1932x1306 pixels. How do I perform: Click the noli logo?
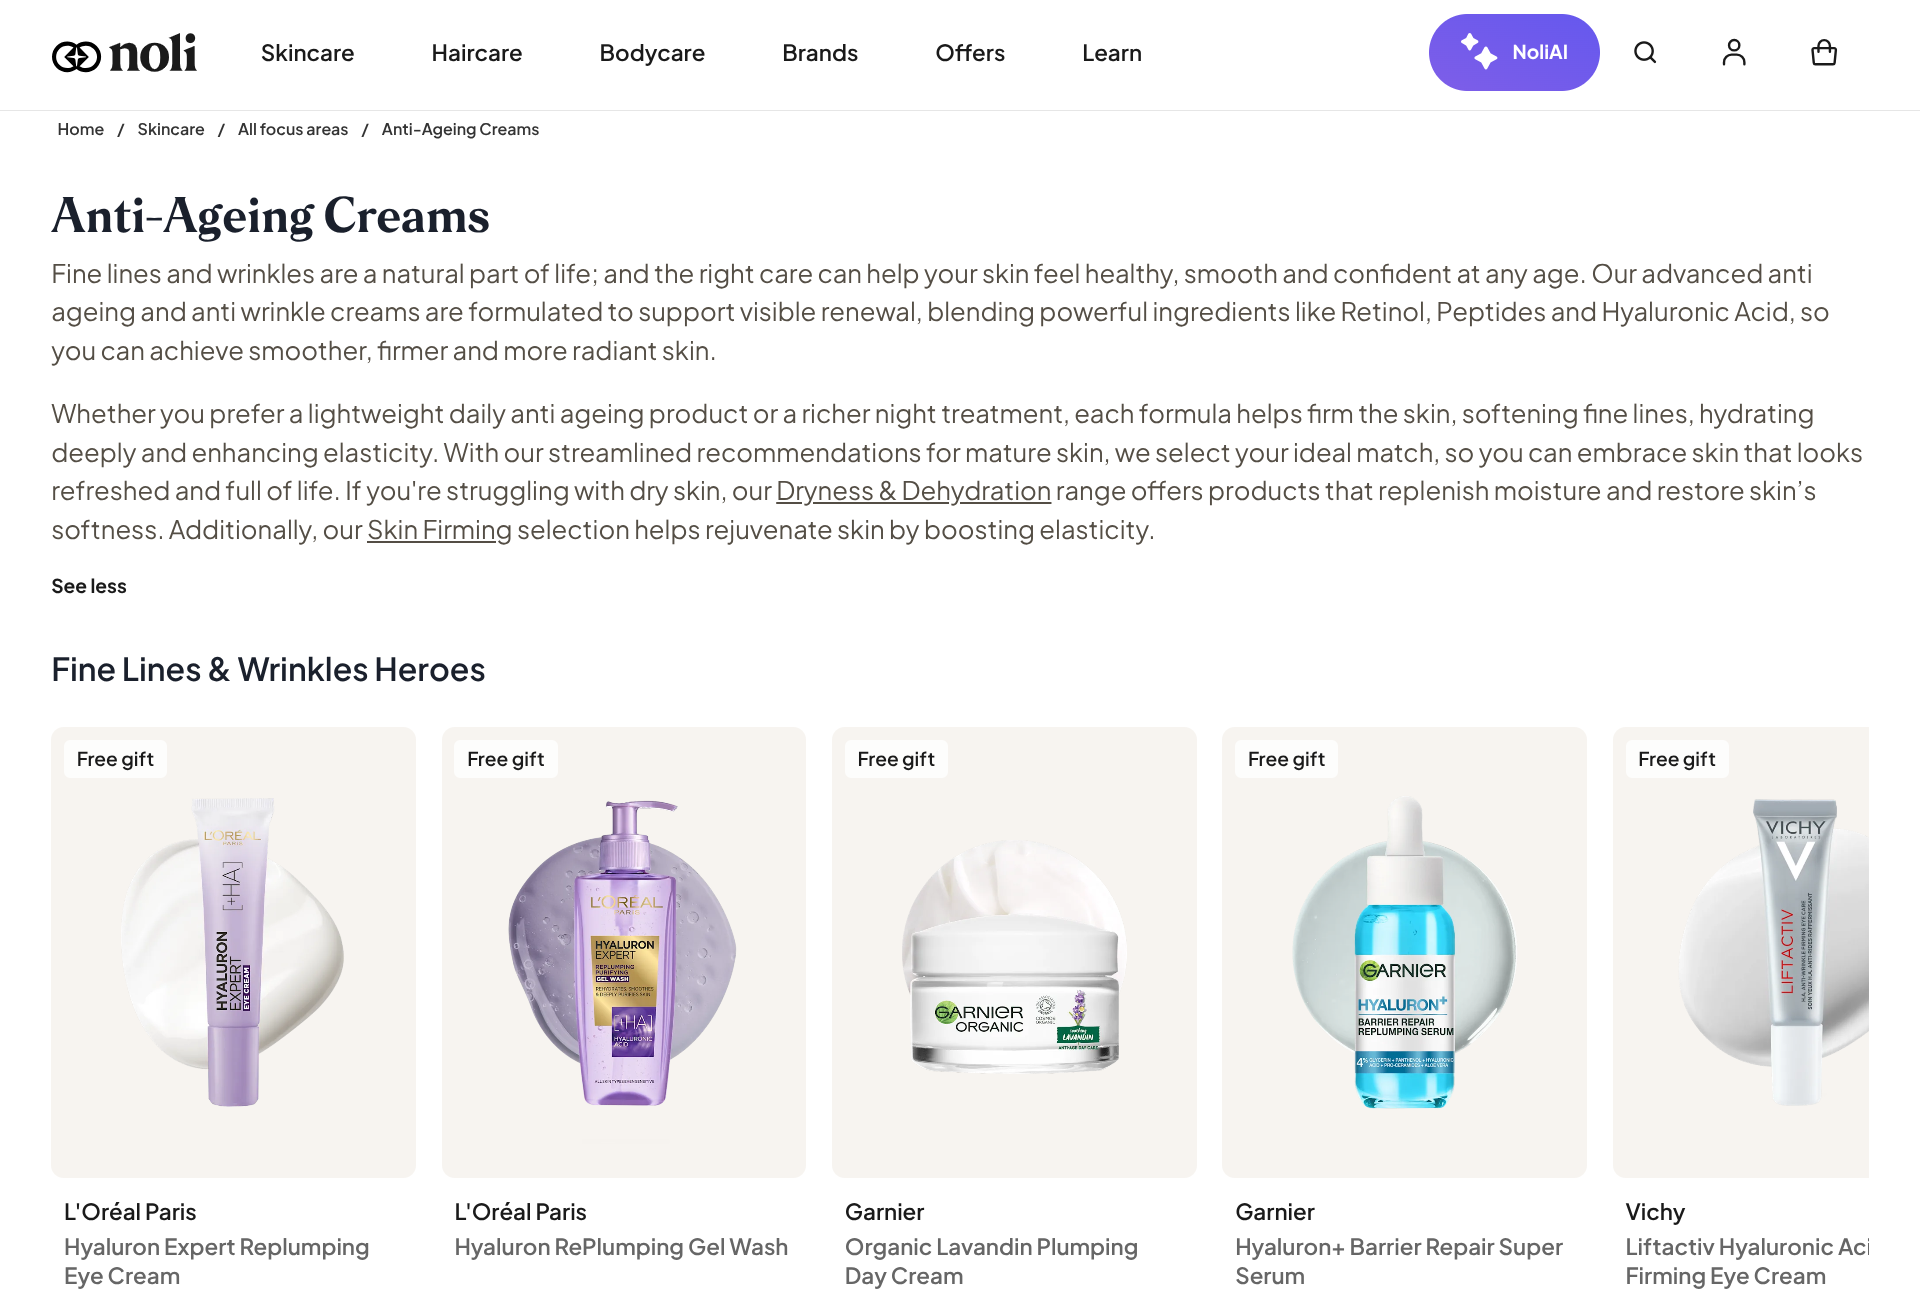(124, 54)
